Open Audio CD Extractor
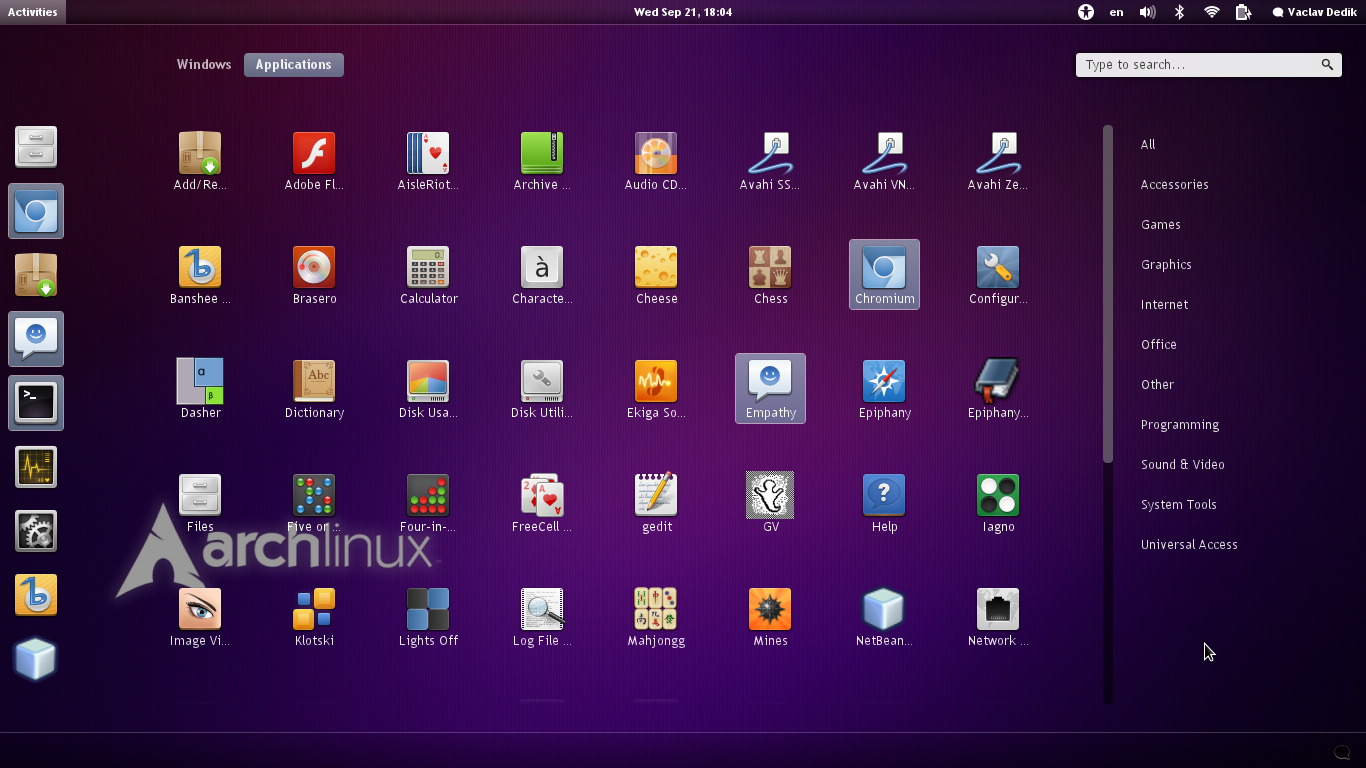Viewport: 1366px width, 768px height. (x=656, y=161)
